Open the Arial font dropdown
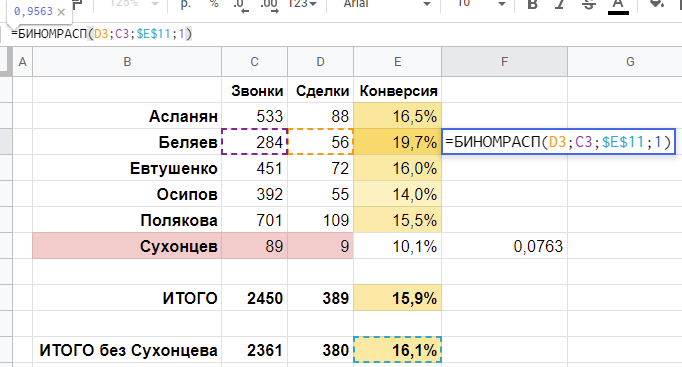The image size is (682, 367). pos(386,4)
